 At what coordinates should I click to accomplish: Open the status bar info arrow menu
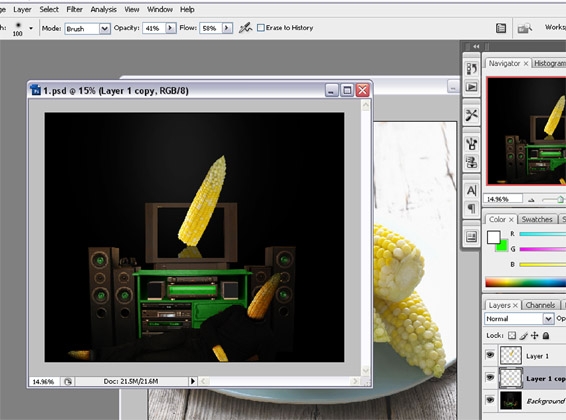193,381
